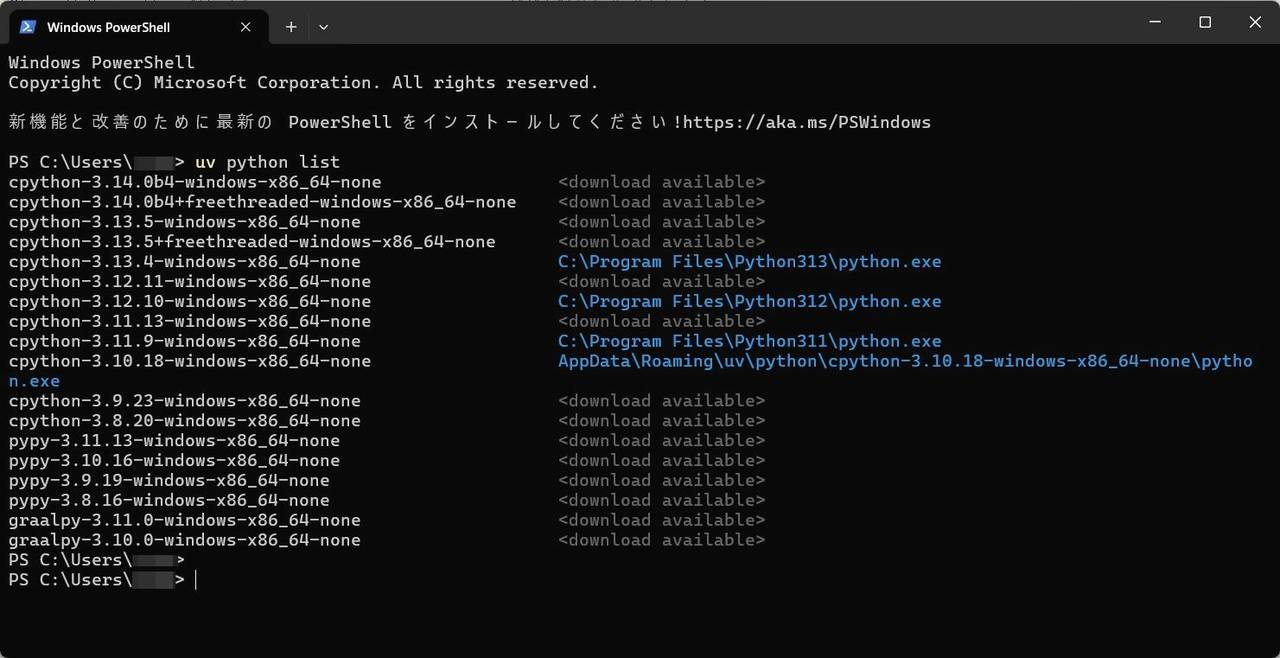The width and height of the screenshot is (1280, 658).
Task: Click the 'pypy-3.8.16-windows-x86_64-none' entry
Action: coord(169,501)
